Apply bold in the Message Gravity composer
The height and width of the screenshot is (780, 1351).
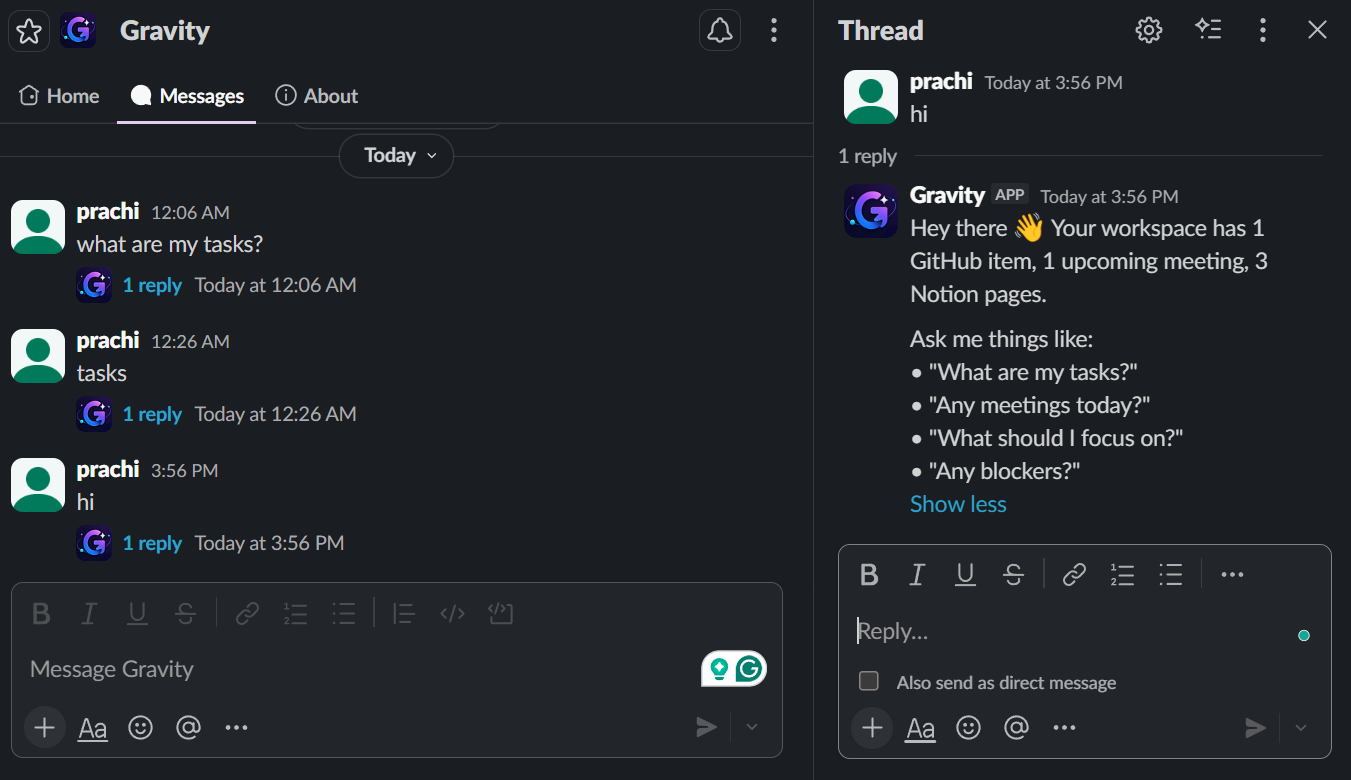click(41, 613)
